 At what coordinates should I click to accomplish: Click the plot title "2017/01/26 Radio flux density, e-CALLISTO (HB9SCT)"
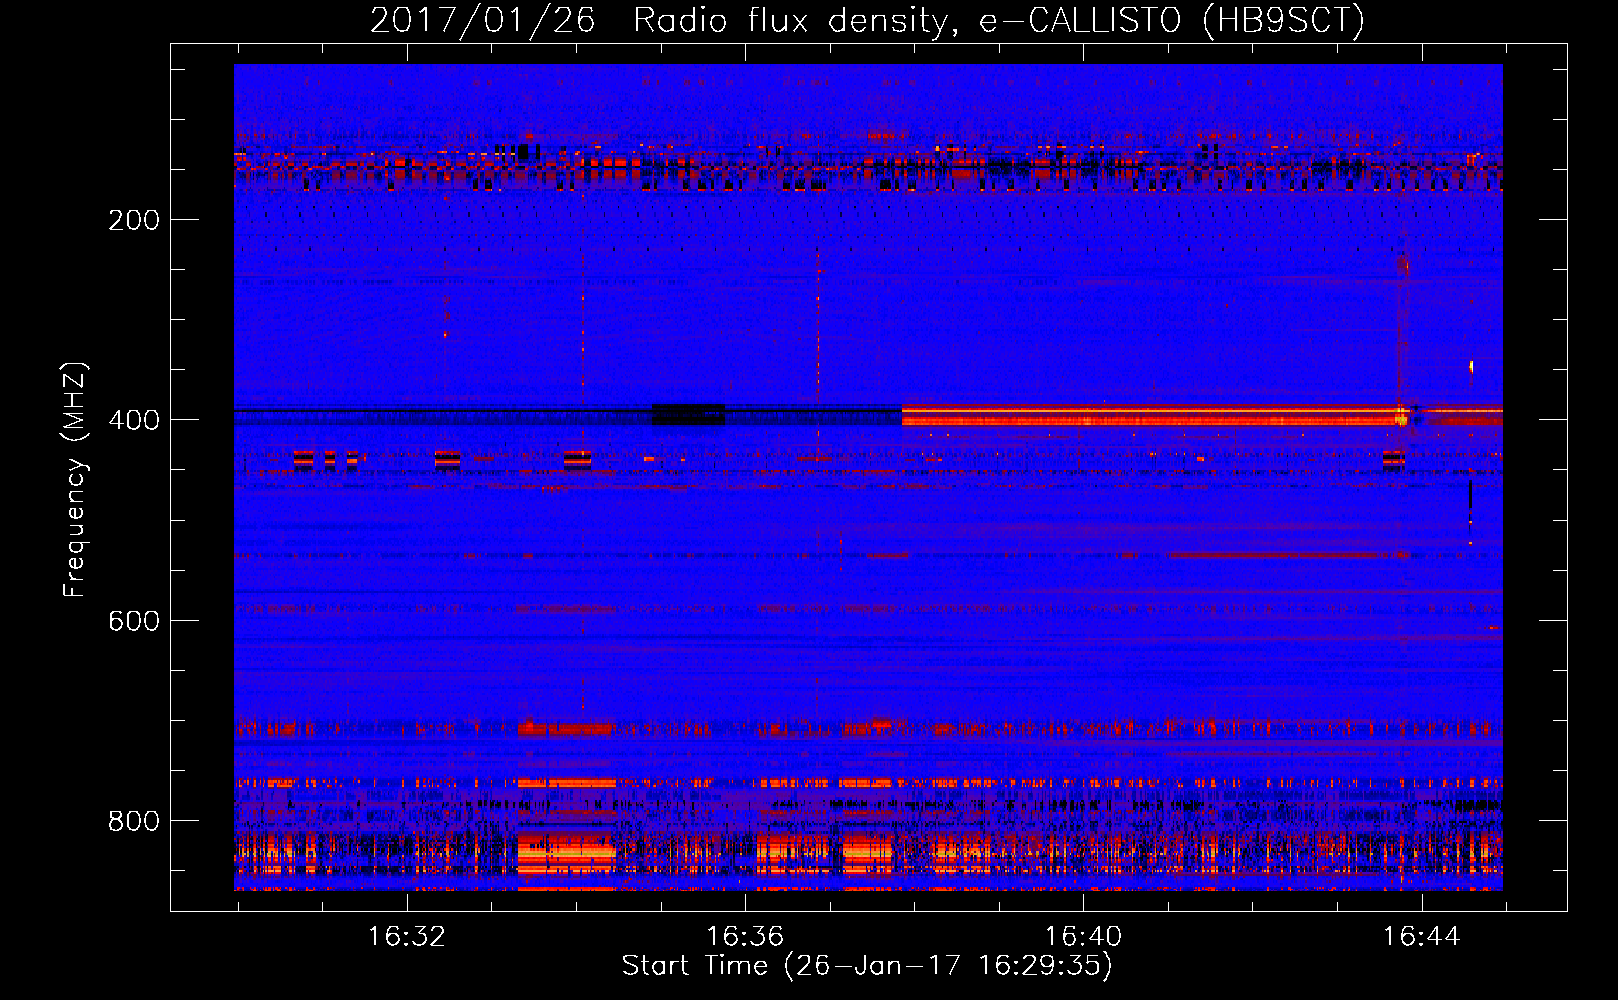(867, 20)
